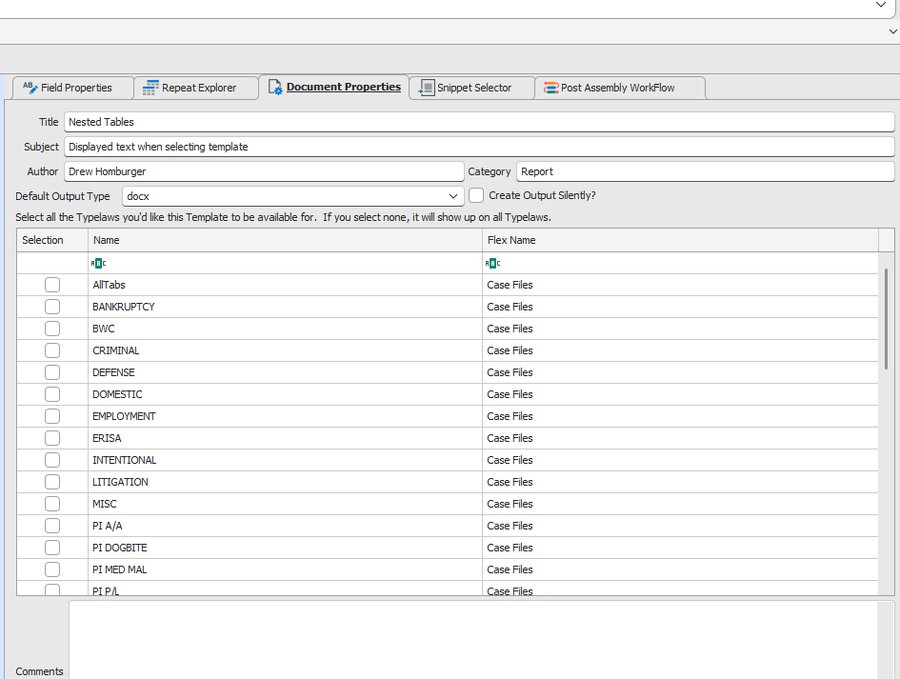The height and width of the screenshot is (679, 900).
Task: Sort by the Selection column header
Action: tap(52, 240)
